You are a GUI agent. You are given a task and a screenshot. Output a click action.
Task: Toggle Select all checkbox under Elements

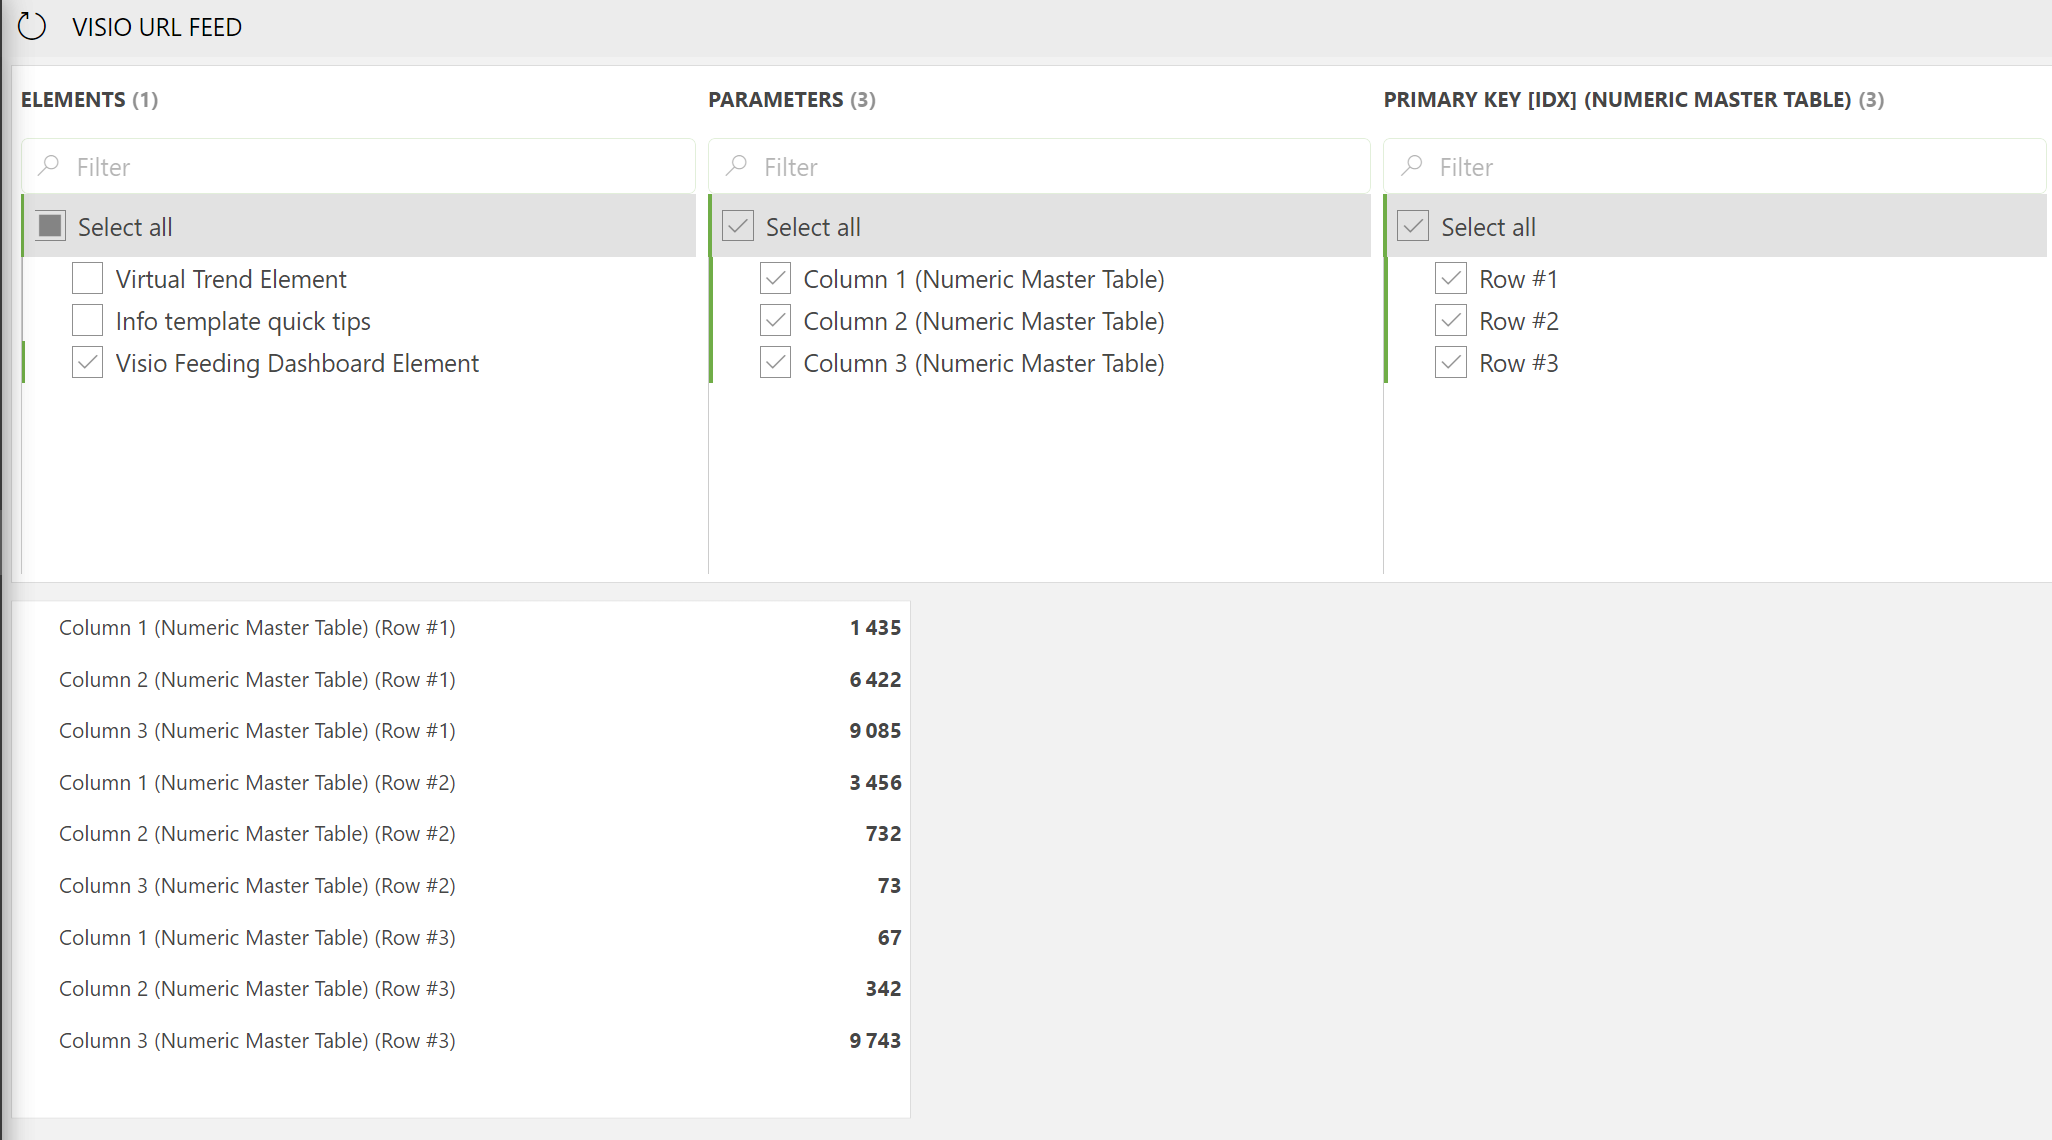(x=50, y=226)
